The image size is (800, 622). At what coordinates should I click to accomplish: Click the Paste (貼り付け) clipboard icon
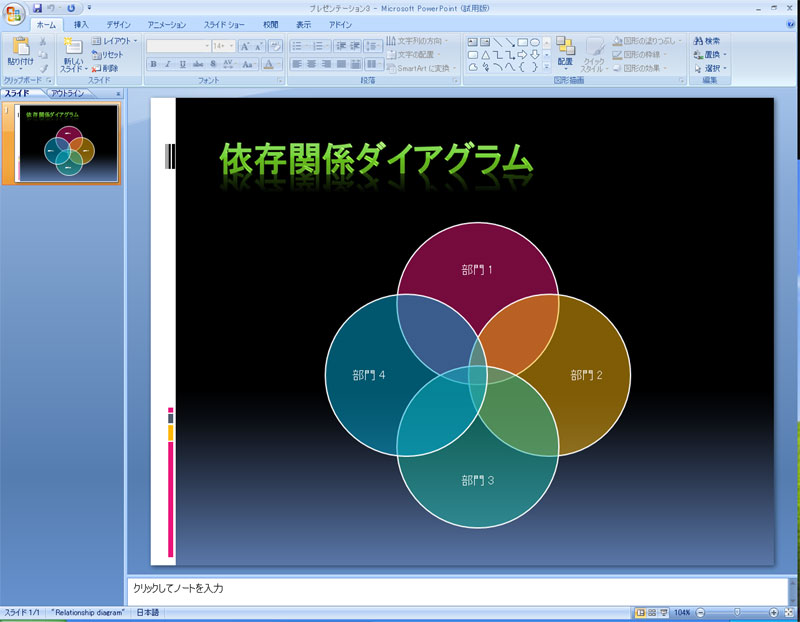click(x=20, y=50)
